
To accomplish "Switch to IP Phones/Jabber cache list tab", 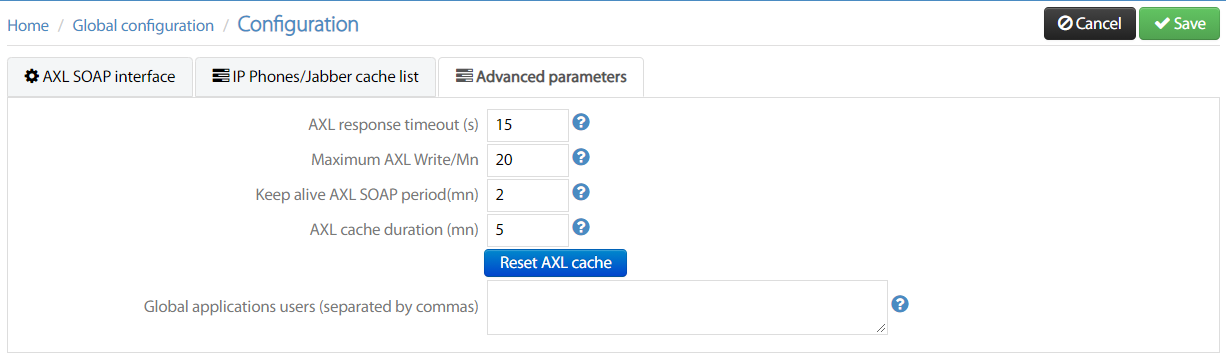I will (315, 77).
